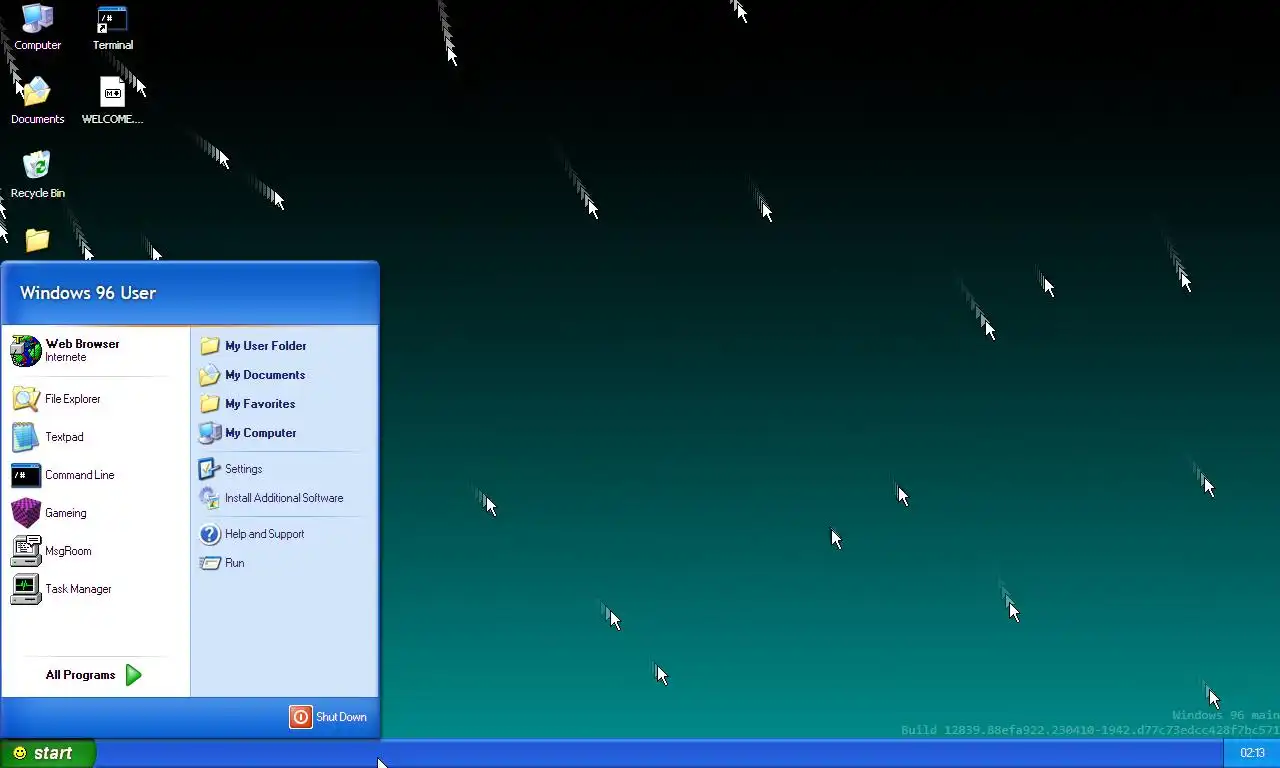
Task: Launch Task Manager menu entry
Action: pos(96,589)
